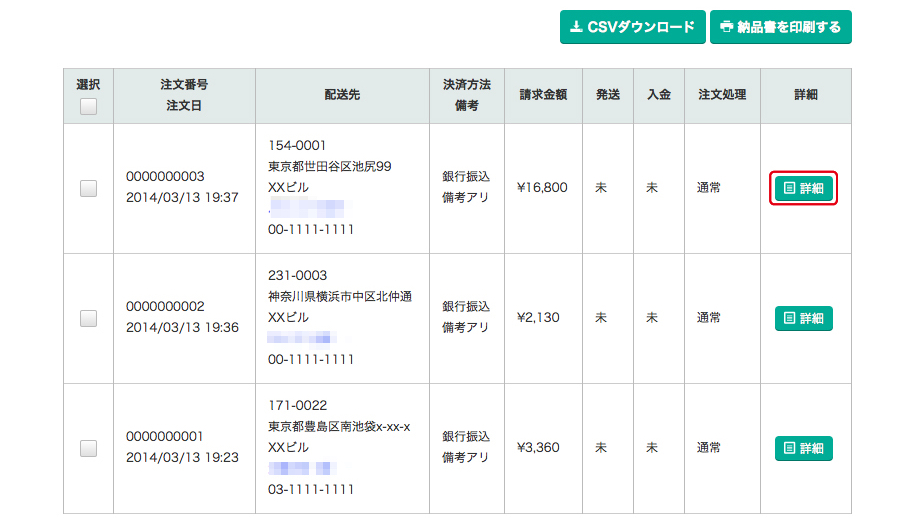Viewport: 914px width, 518px height.
Task: Click the amount ¥2,130
Action: coord(538,318)
